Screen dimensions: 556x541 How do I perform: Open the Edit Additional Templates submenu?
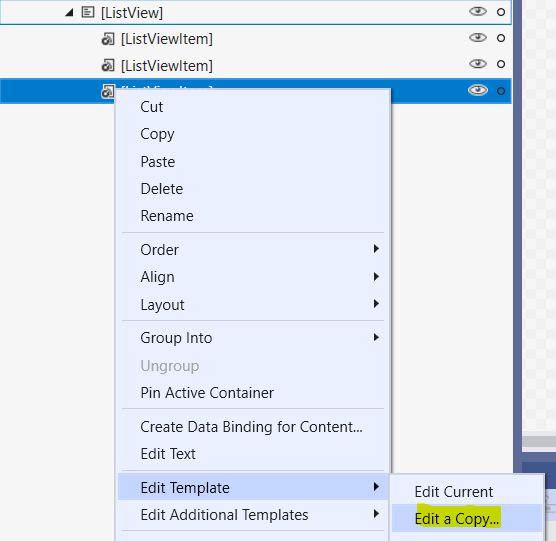point(253,515)
